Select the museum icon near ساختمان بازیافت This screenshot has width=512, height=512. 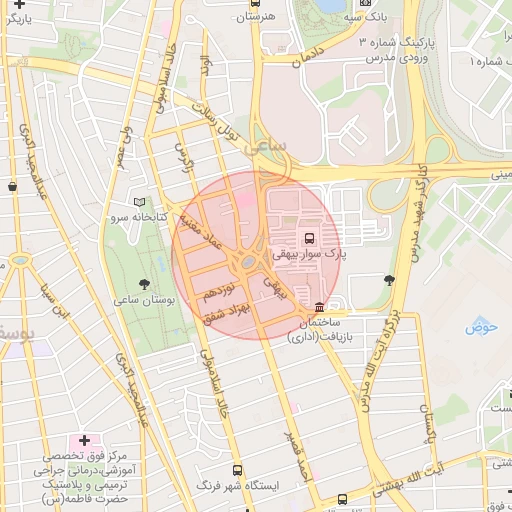pos(319,307)
